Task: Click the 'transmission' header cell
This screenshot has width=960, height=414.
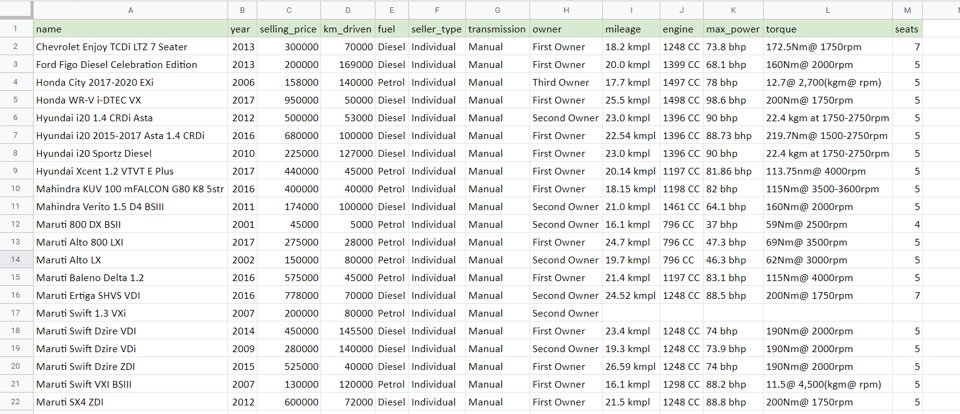Action: 498,29
